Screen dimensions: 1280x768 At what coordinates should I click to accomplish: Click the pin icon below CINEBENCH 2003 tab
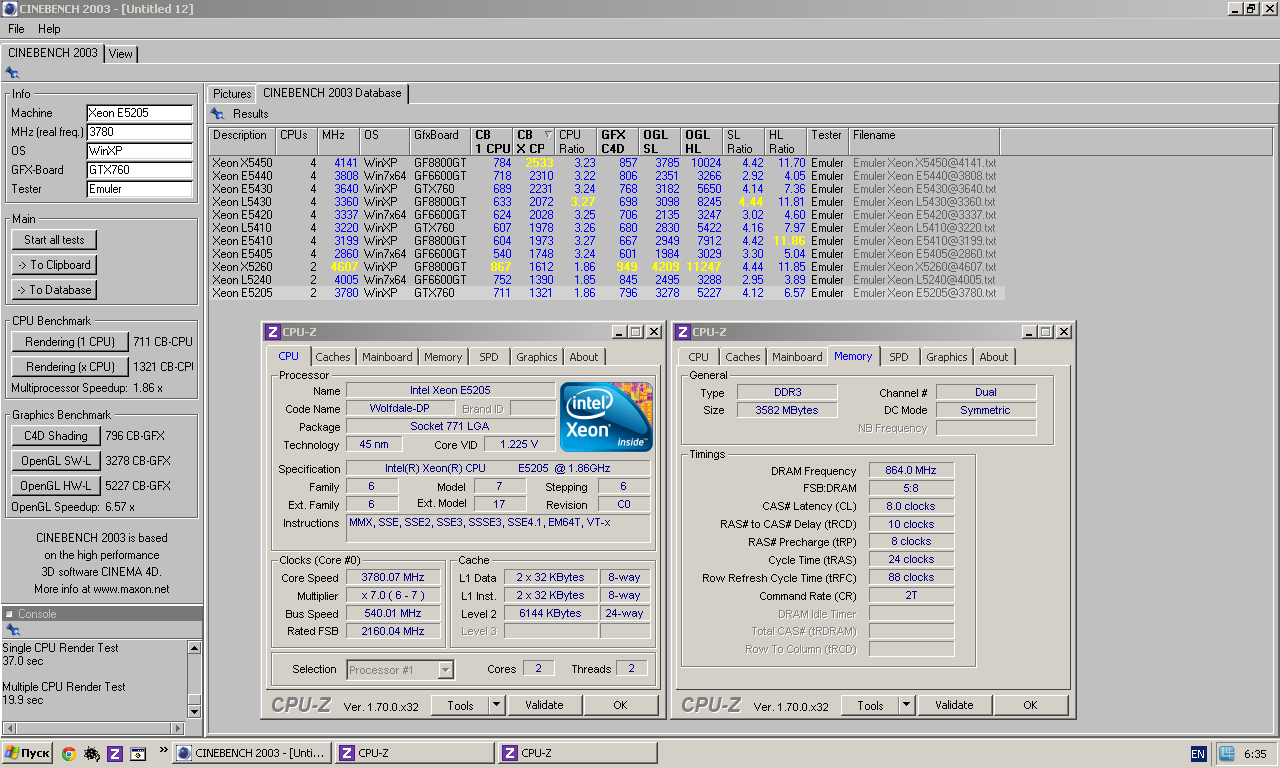coord(12,73)
